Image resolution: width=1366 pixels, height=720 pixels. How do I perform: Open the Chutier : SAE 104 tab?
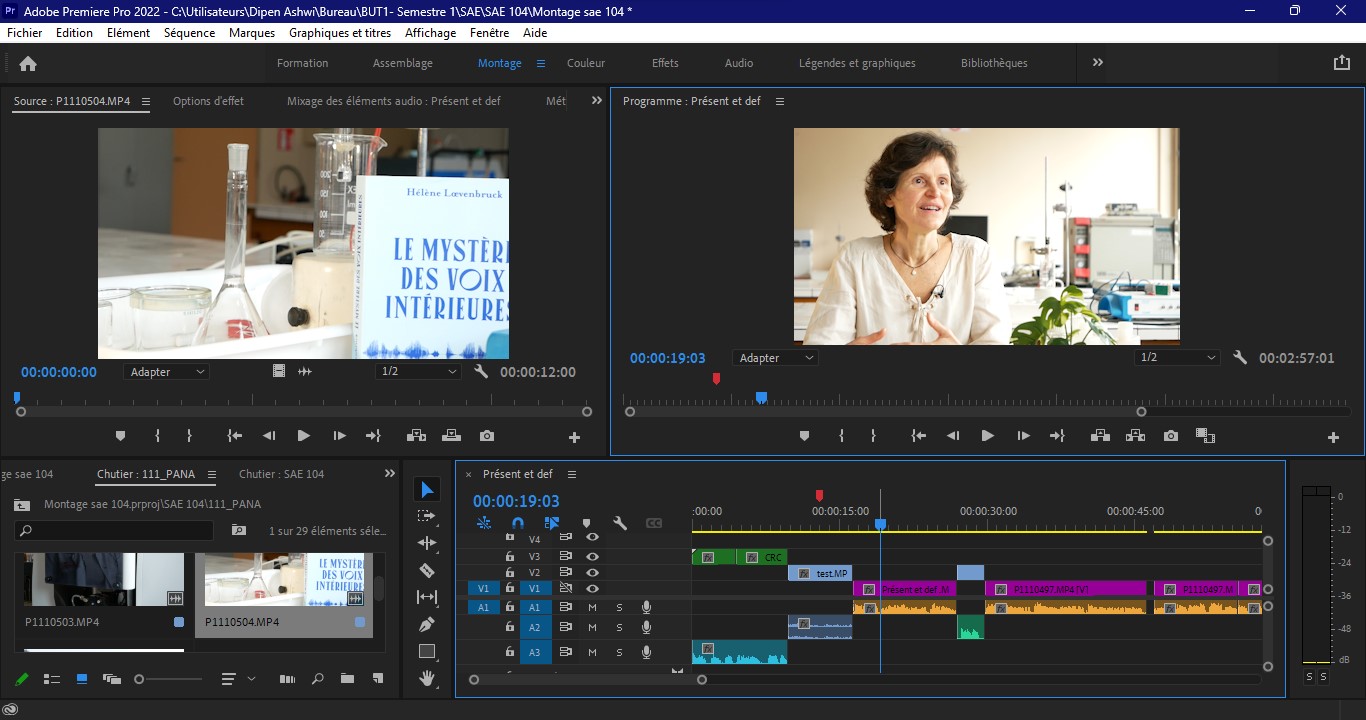pos(281,474)
